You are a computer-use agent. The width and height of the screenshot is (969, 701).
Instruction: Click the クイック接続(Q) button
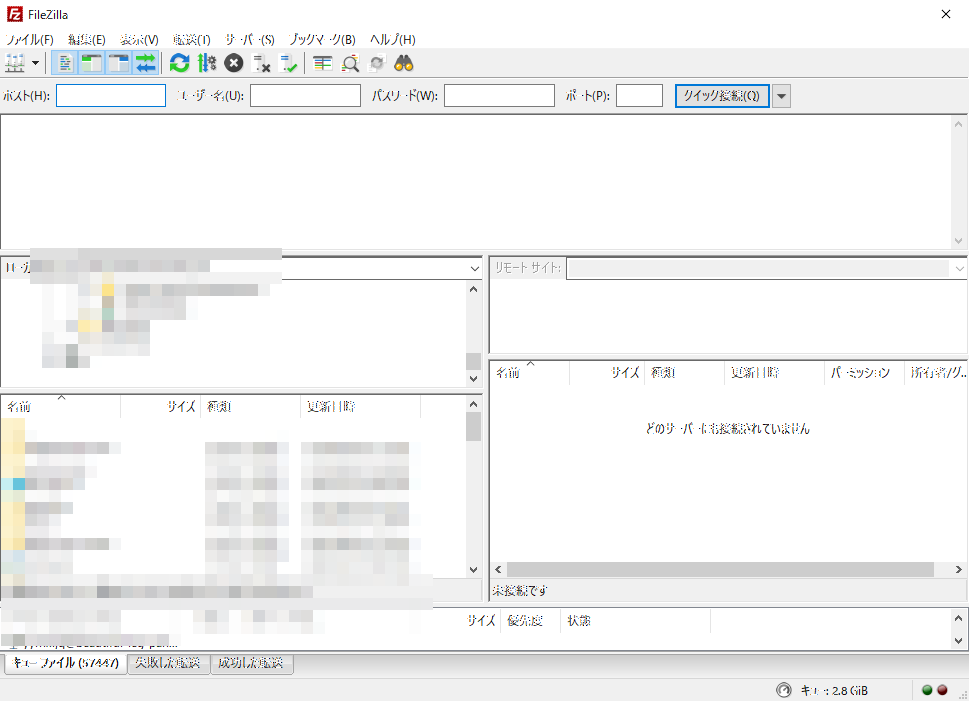[721, 96]
